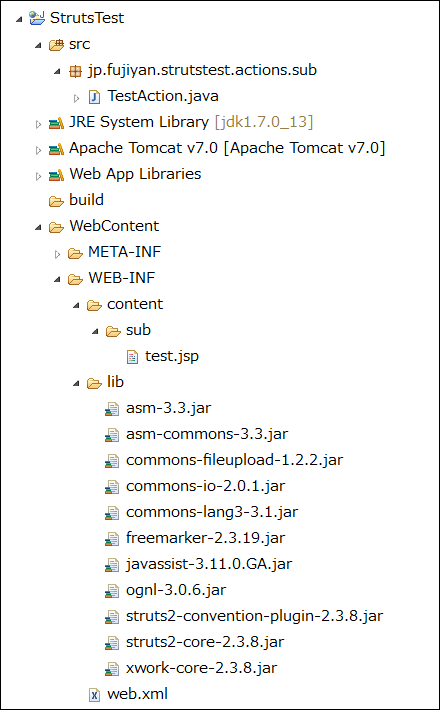Select the JRE System Library icon
Screen dimensions: 440x710
click(x=56, y=123)
